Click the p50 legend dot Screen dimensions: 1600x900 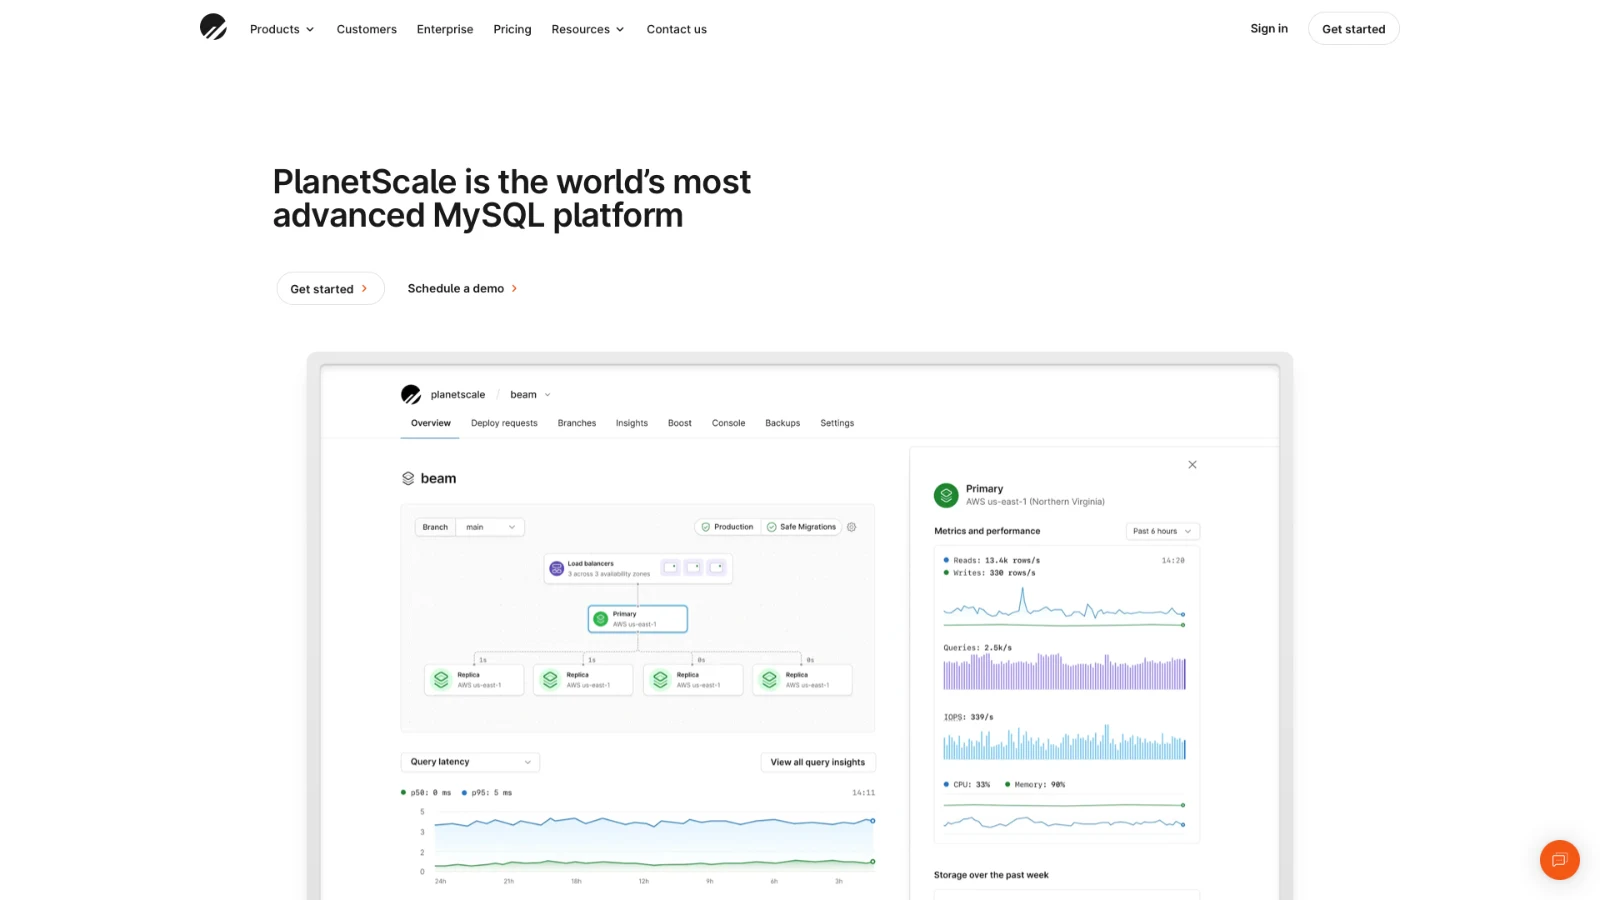coord(403,792)
